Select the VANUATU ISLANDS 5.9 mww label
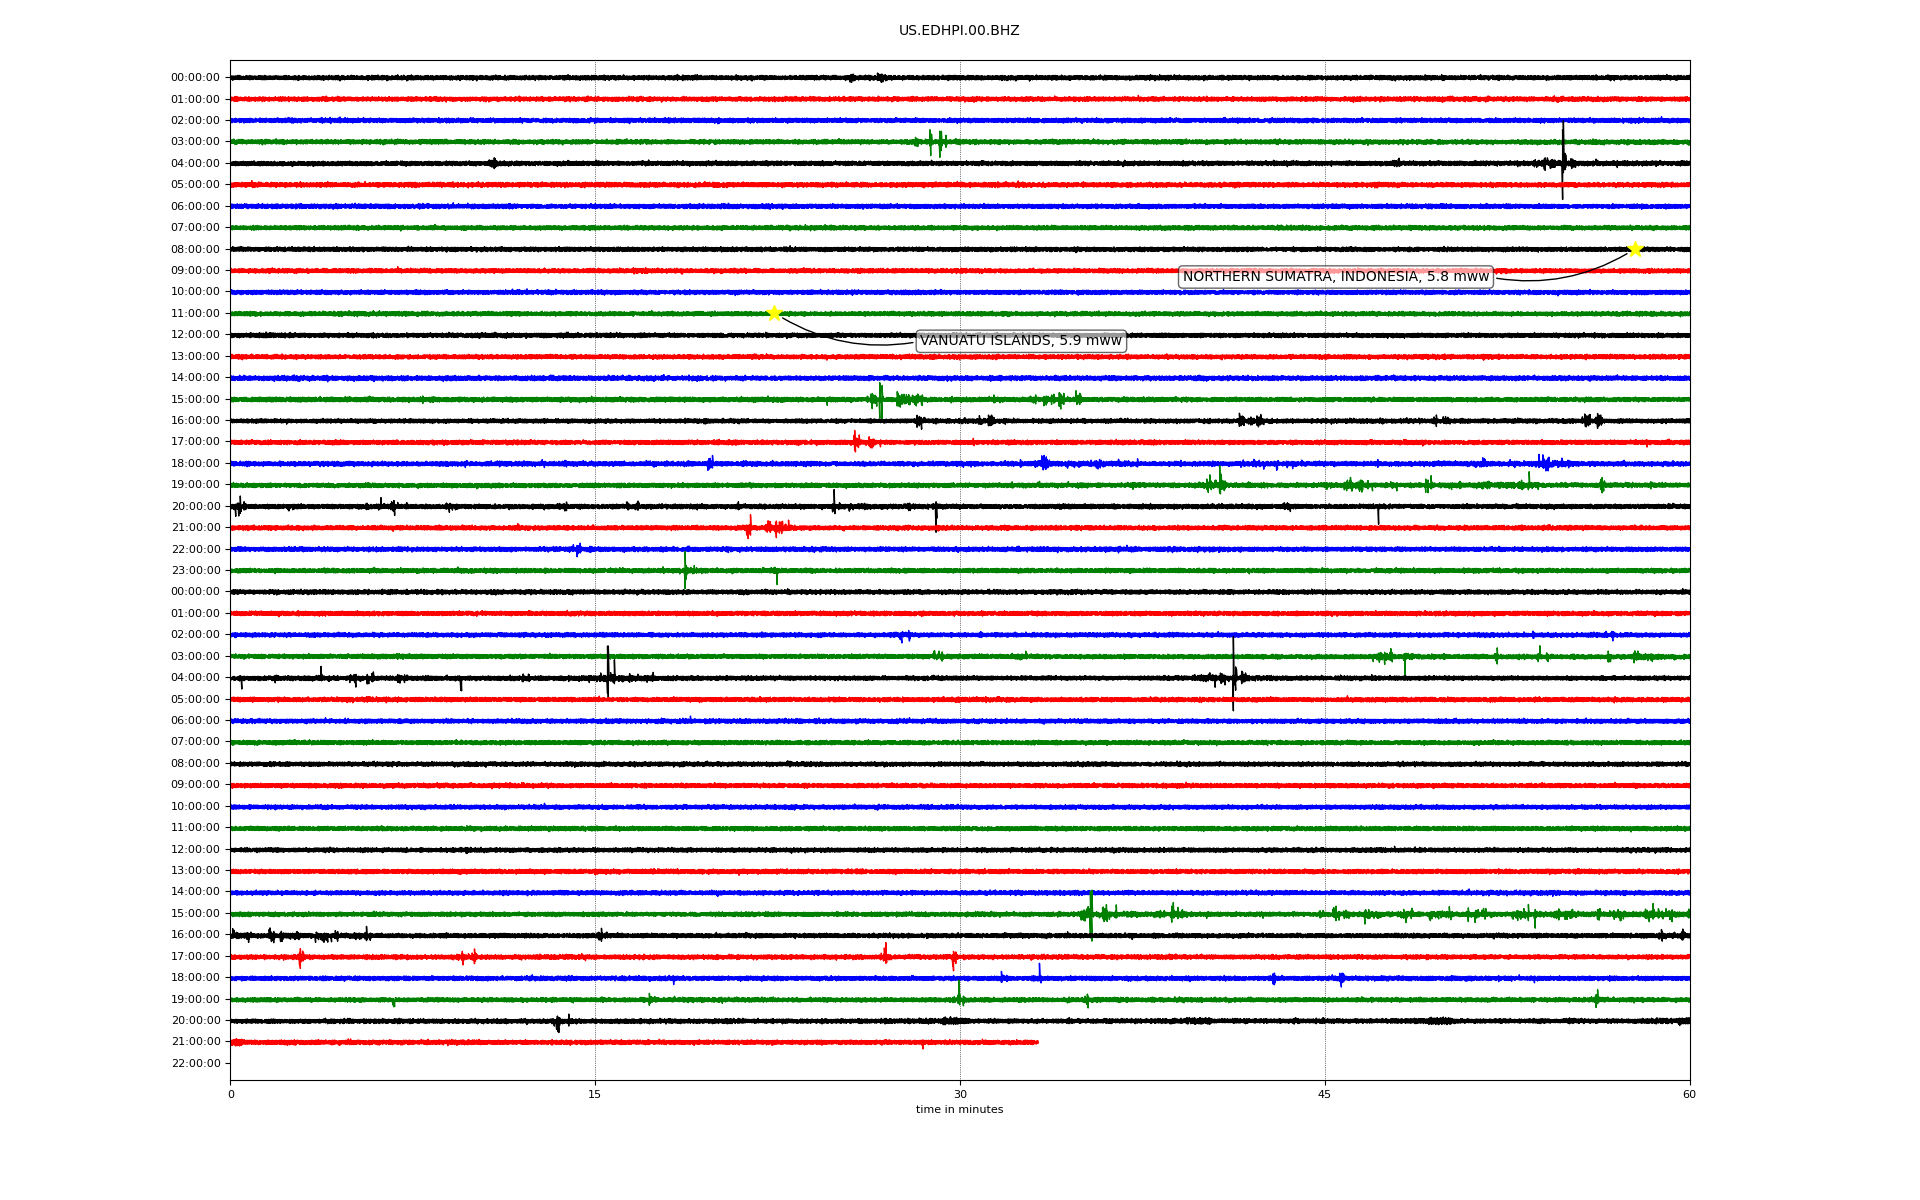Viewport: 1920px width, 1200px height. coord(1021,341)
